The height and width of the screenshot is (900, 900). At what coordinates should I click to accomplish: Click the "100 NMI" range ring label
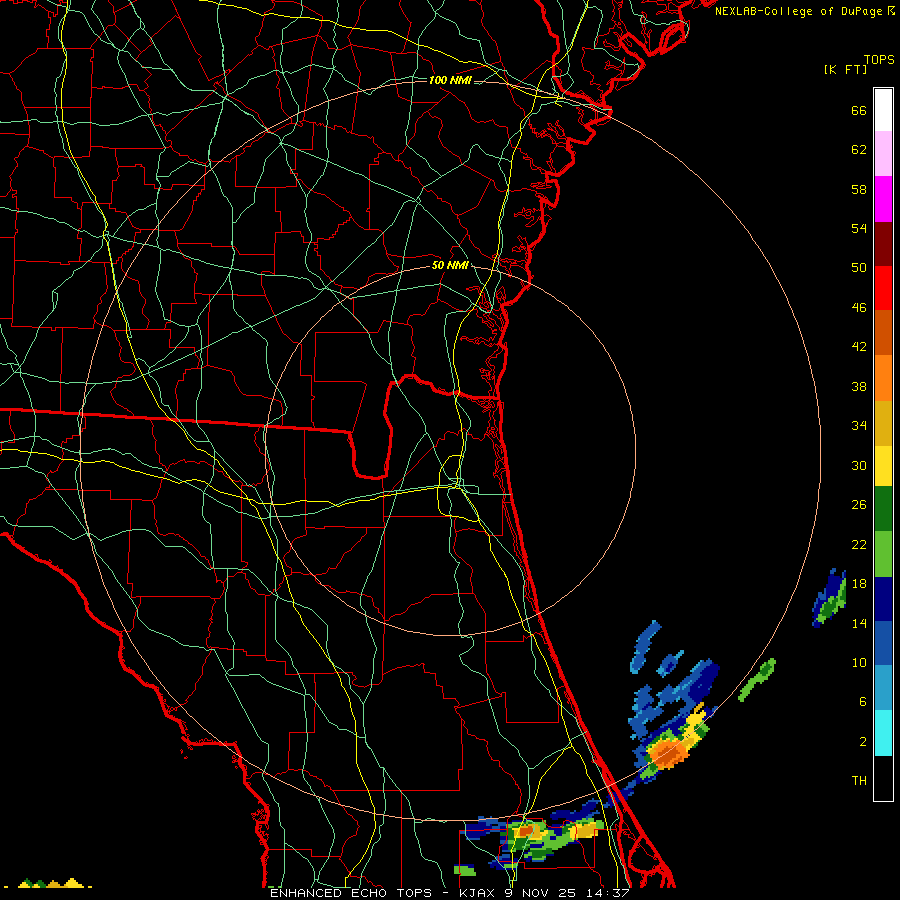tap(450, 80)
